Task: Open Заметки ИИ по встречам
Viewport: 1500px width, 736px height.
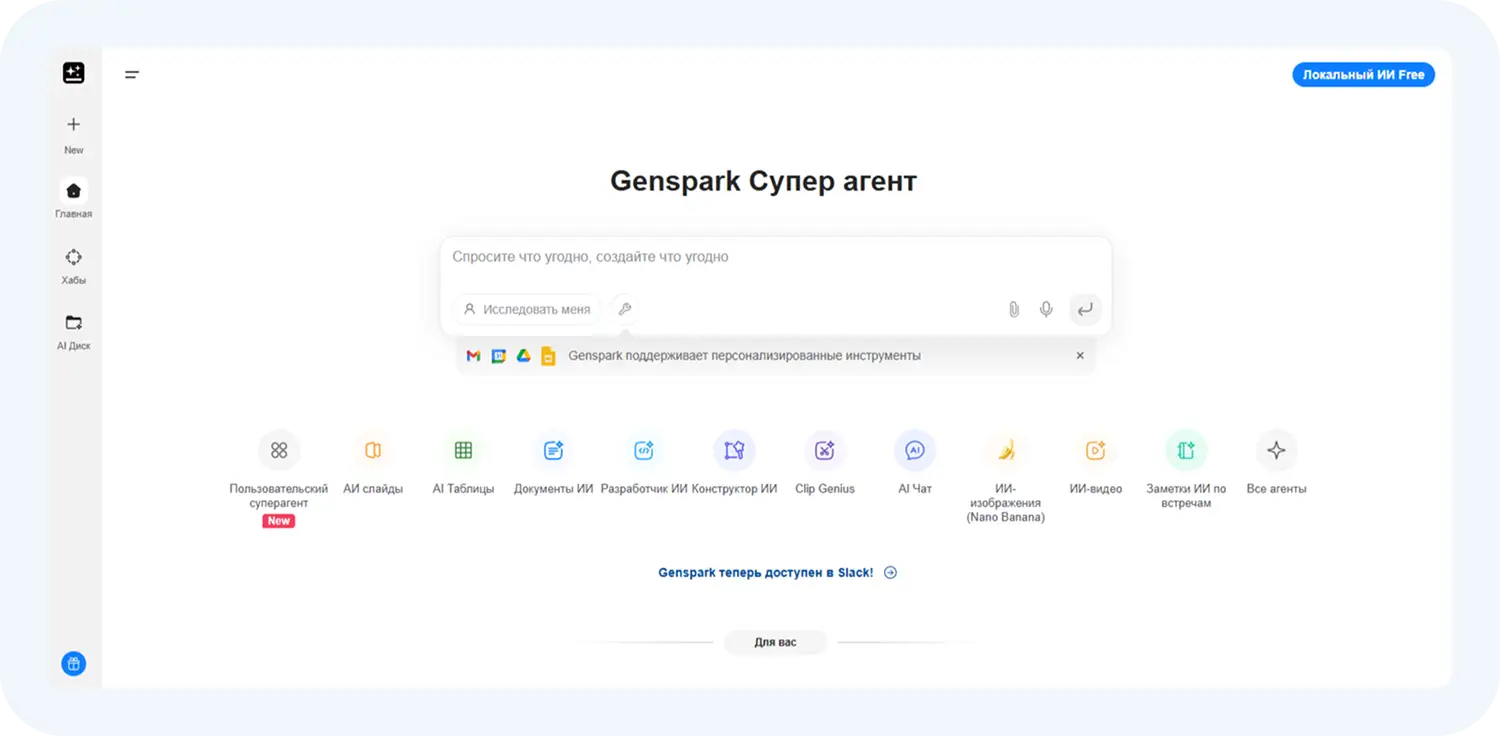Action: [1186, 450]
